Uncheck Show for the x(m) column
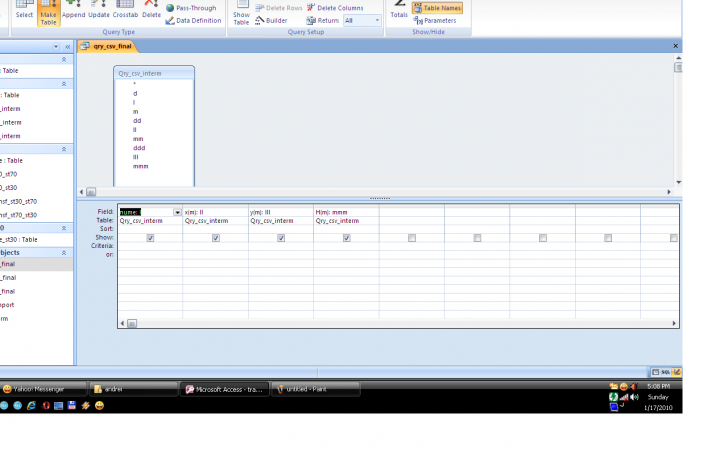 click(216, 238)
